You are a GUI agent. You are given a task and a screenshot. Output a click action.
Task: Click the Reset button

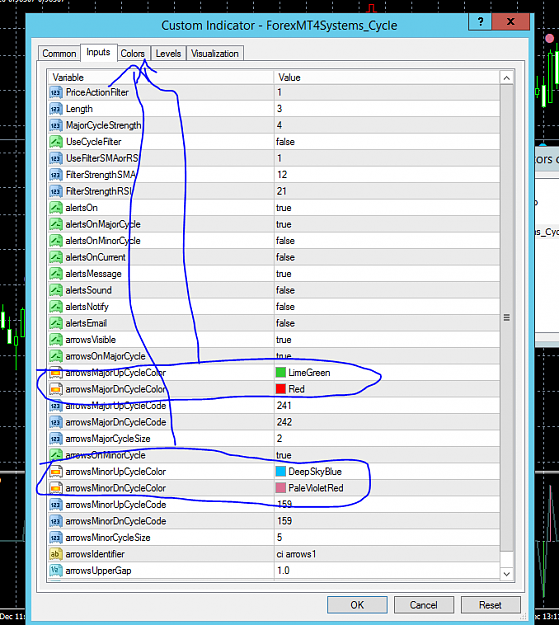pyautogui.click(x=490, y=605)
